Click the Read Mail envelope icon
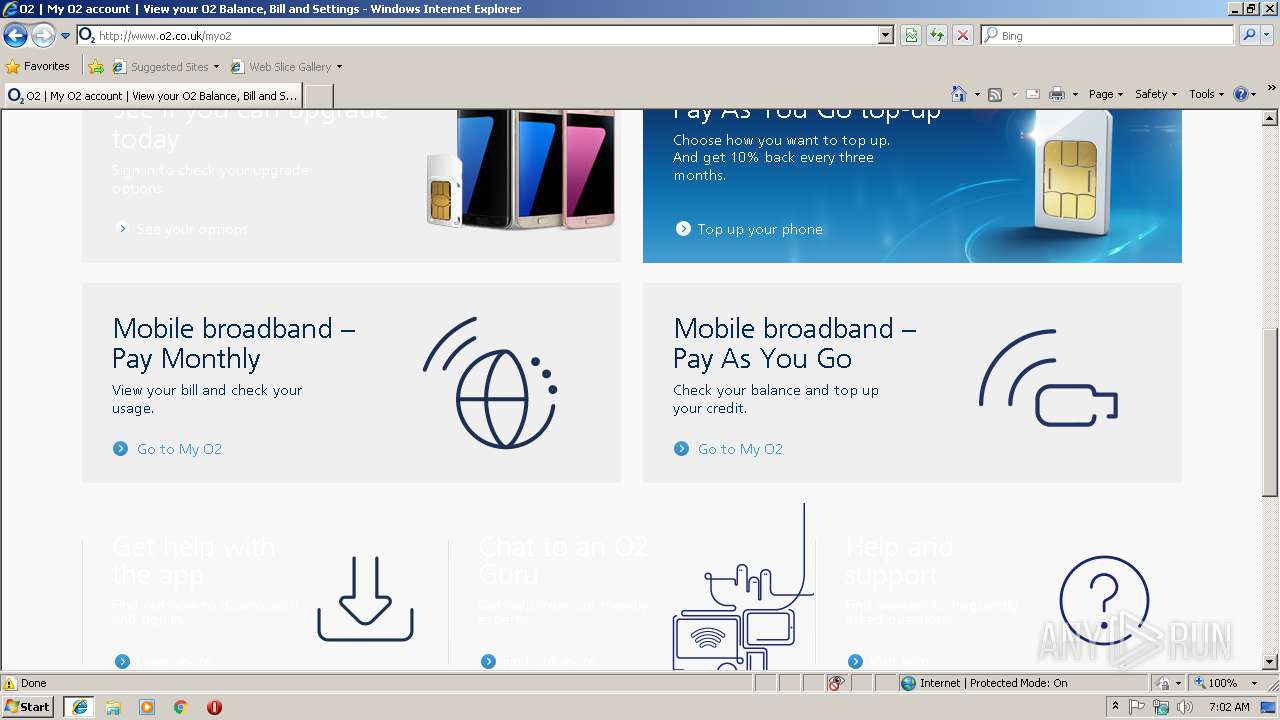This screenshot has height=720, width=1280. pos(1033,94)
